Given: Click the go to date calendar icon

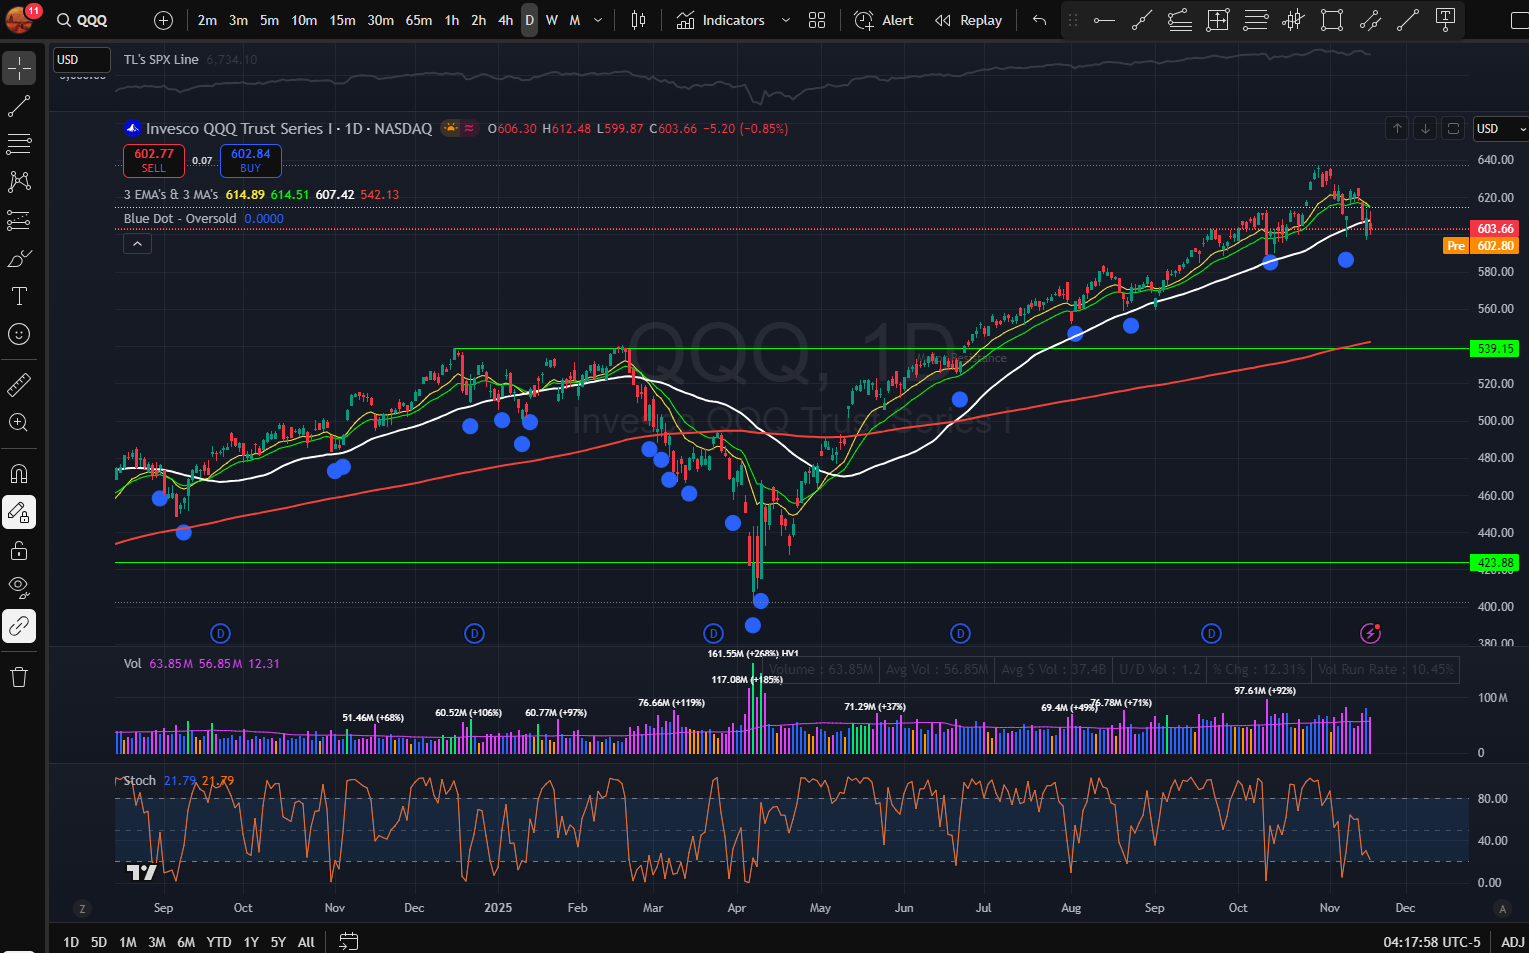Looking at the screenshot, I should [348, 941].
